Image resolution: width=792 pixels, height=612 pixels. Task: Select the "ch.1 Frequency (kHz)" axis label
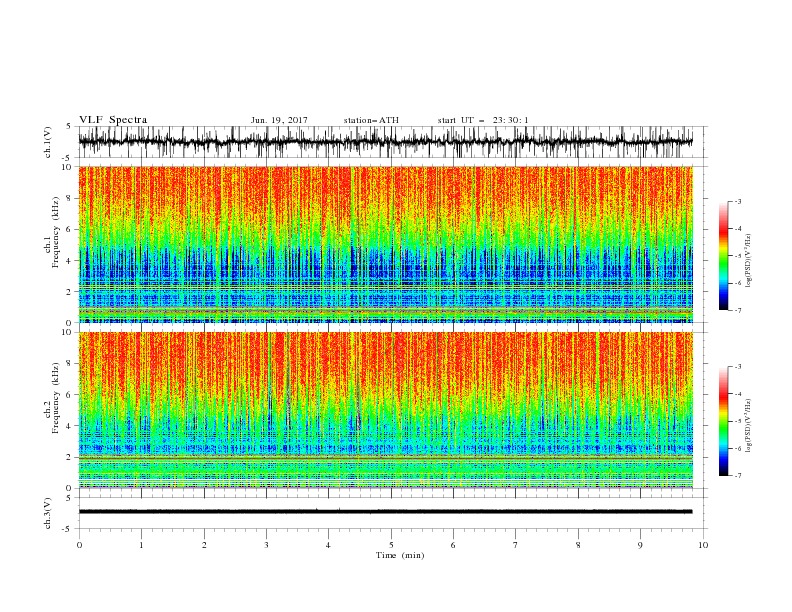pyautogui.click(x=52, y=232)
